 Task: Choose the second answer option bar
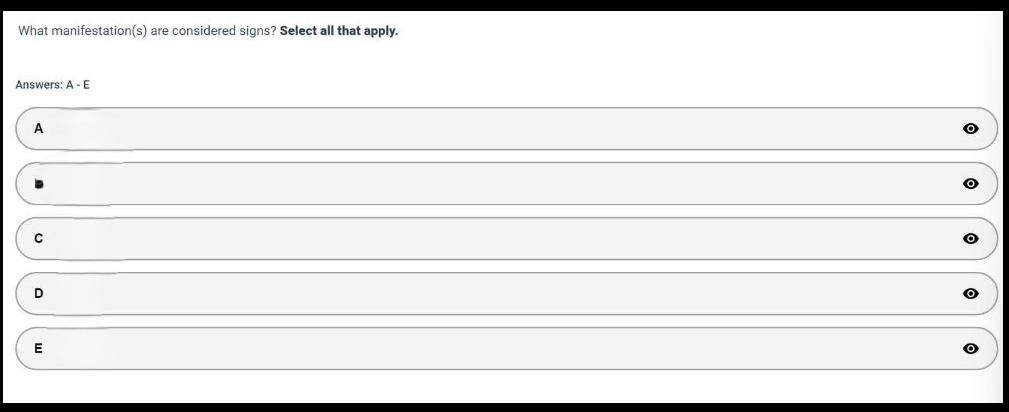500,184
